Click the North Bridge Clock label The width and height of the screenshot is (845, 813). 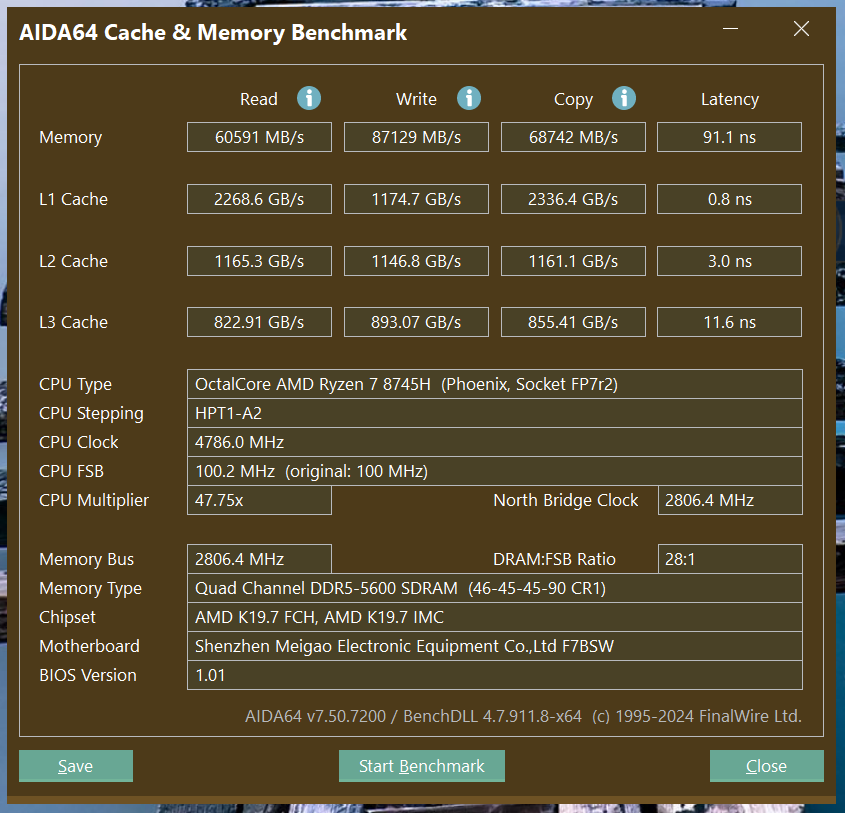pos(566,501)
